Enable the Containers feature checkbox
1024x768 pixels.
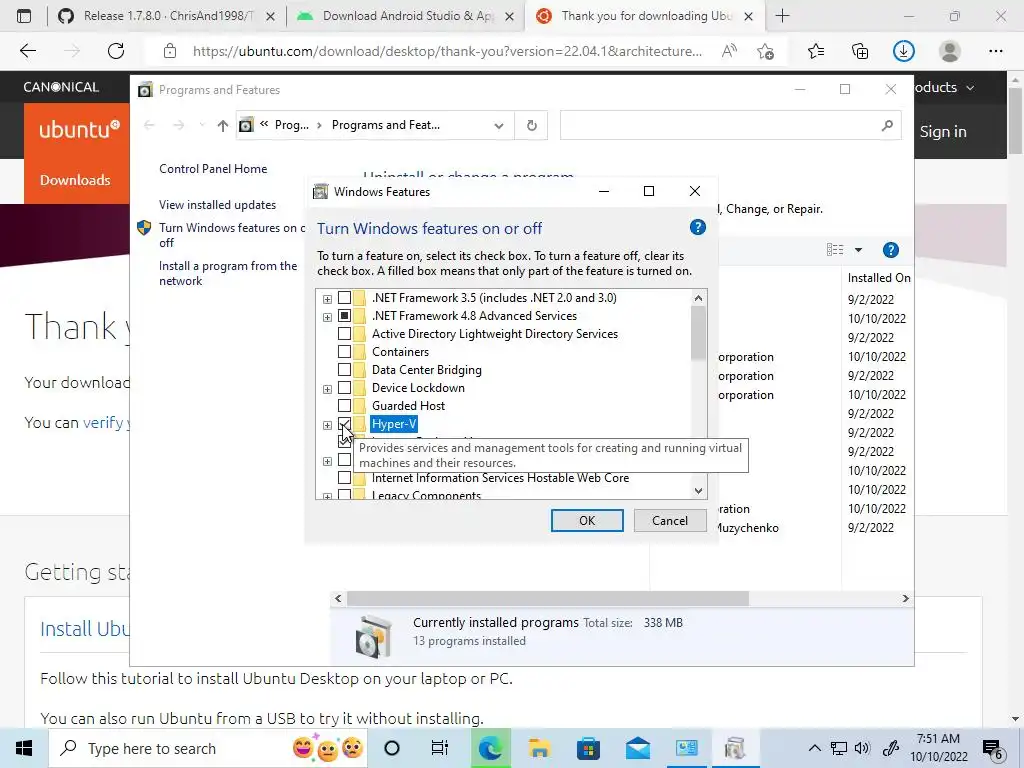pos(344,352)
